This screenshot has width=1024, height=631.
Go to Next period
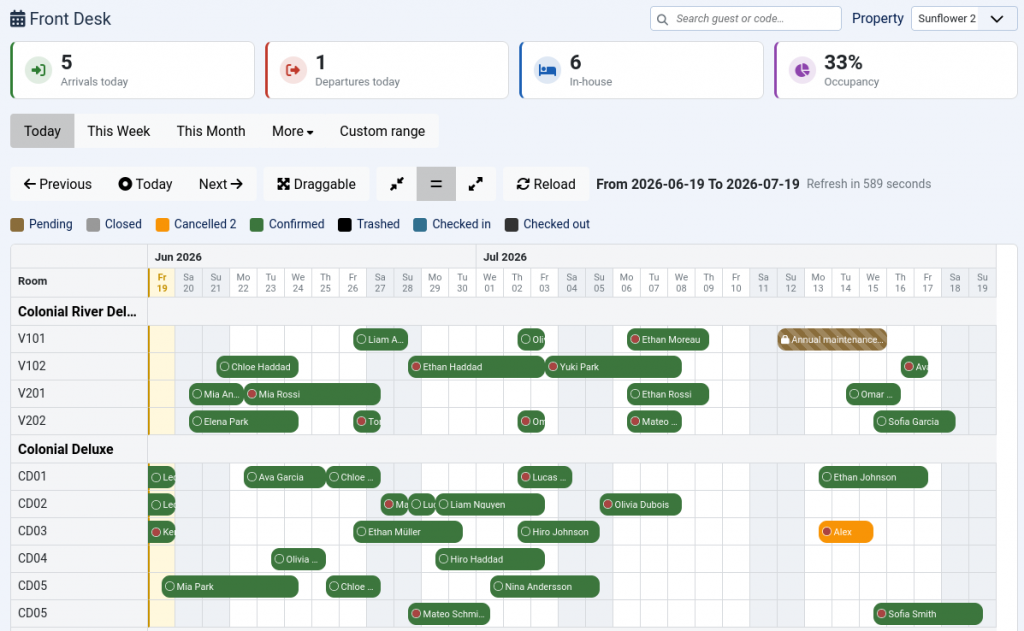(x=221, y=184)
